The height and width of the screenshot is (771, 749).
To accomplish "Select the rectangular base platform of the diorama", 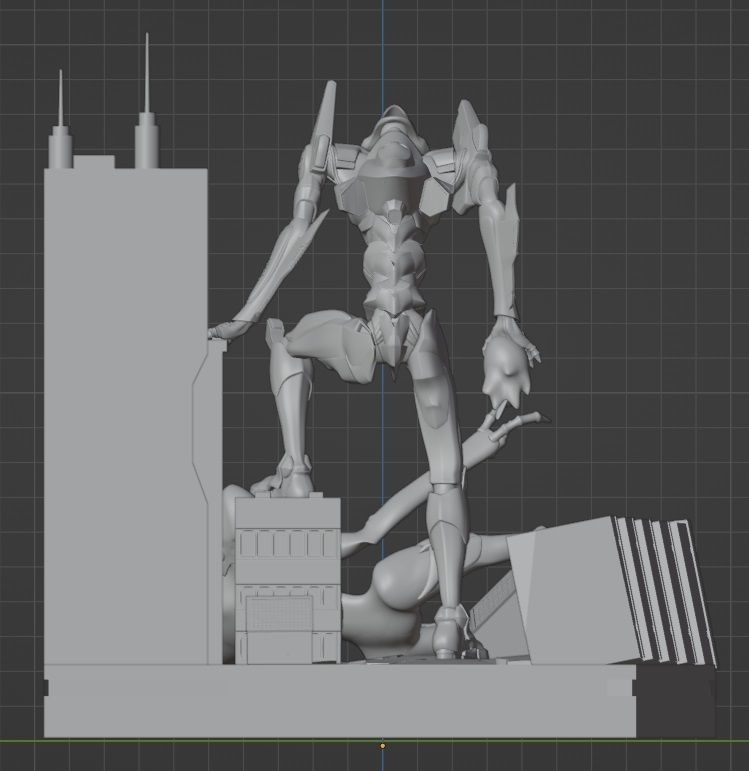I will [339, 701].
